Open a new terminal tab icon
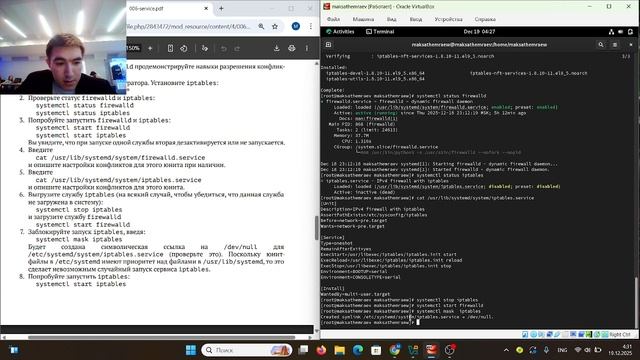The height and width of the screenshot is (360, 640). (x=328, y=44)
